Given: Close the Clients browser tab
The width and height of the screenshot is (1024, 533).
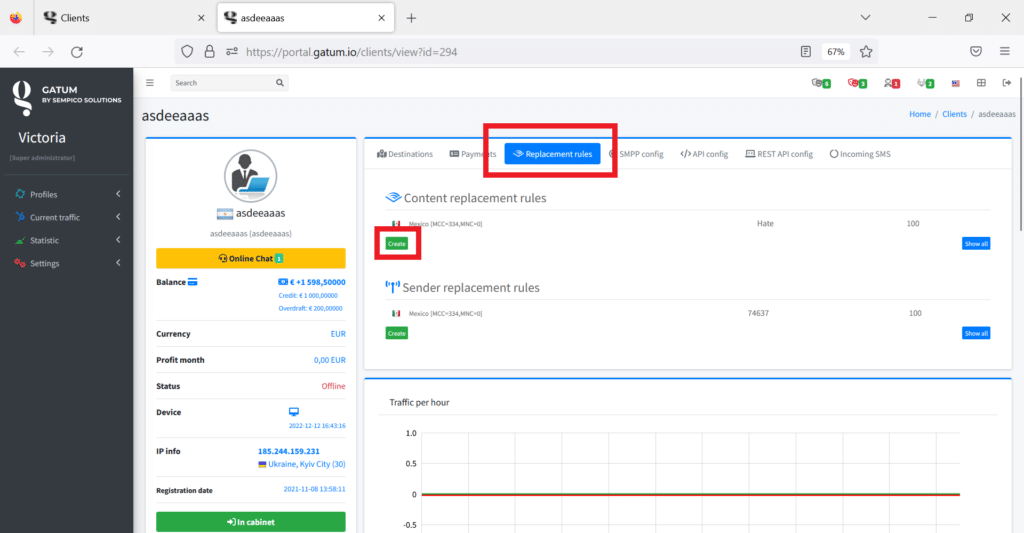Looking at the screenshot, I should 201,18.
